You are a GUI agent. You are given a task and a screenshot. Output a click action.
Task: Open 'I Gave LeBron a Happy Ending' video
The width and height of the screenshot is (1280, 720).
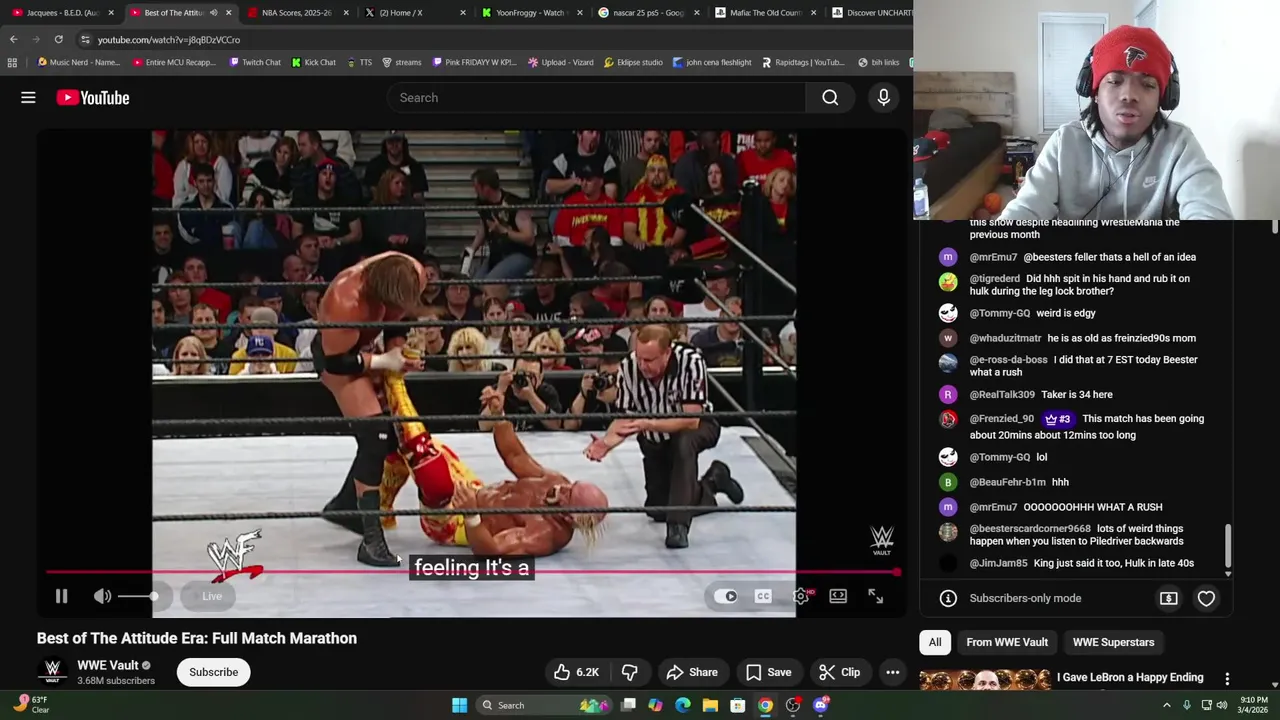pyautogui.click(x=1130, y=677)
